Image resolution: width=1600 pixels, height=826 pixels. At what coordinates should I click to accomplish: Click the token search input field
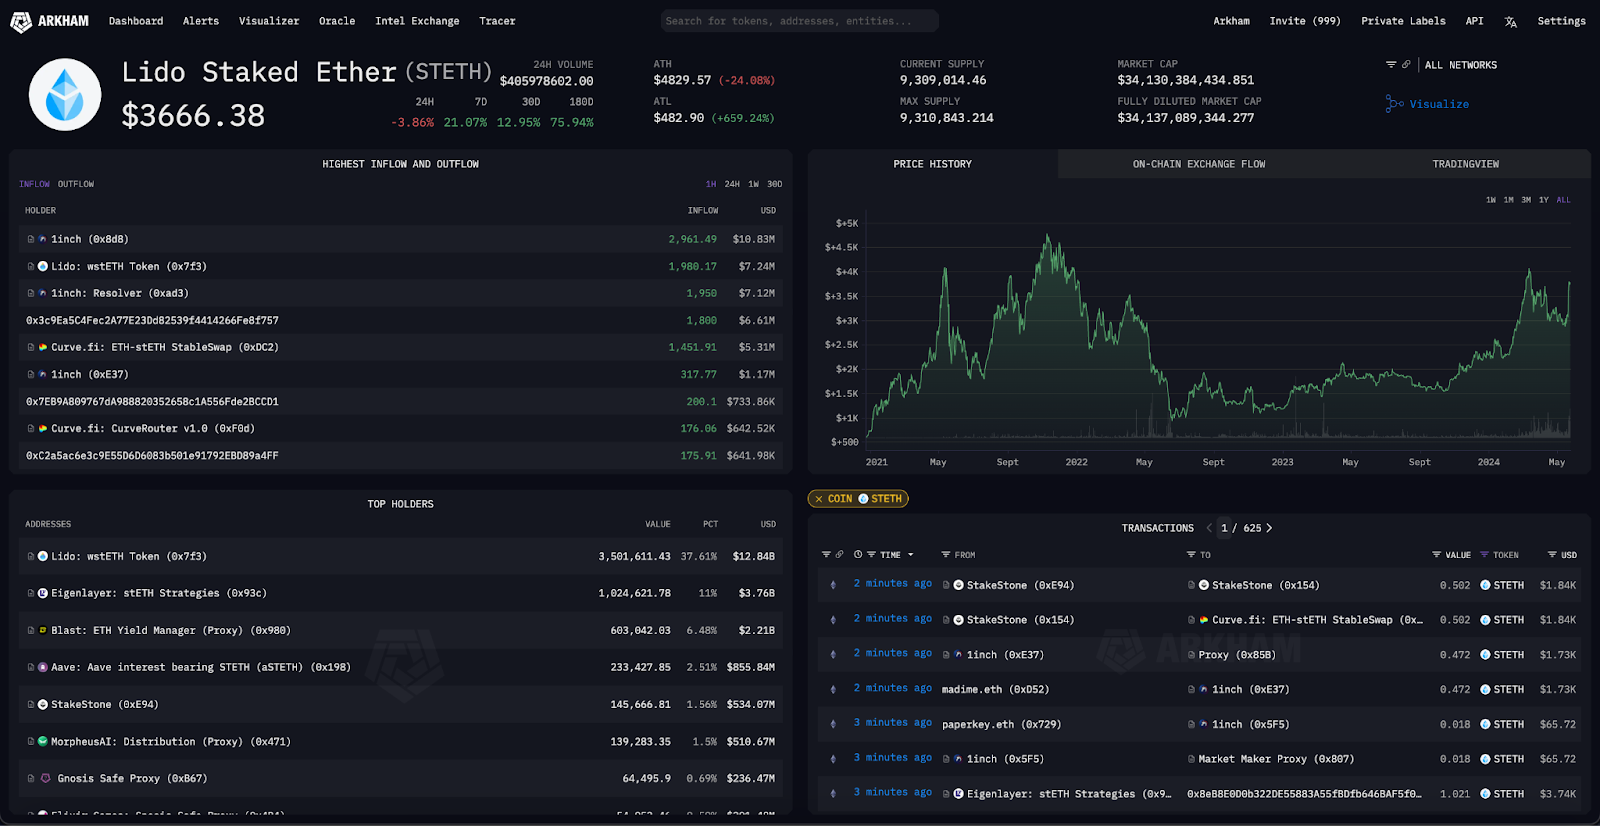799,21
